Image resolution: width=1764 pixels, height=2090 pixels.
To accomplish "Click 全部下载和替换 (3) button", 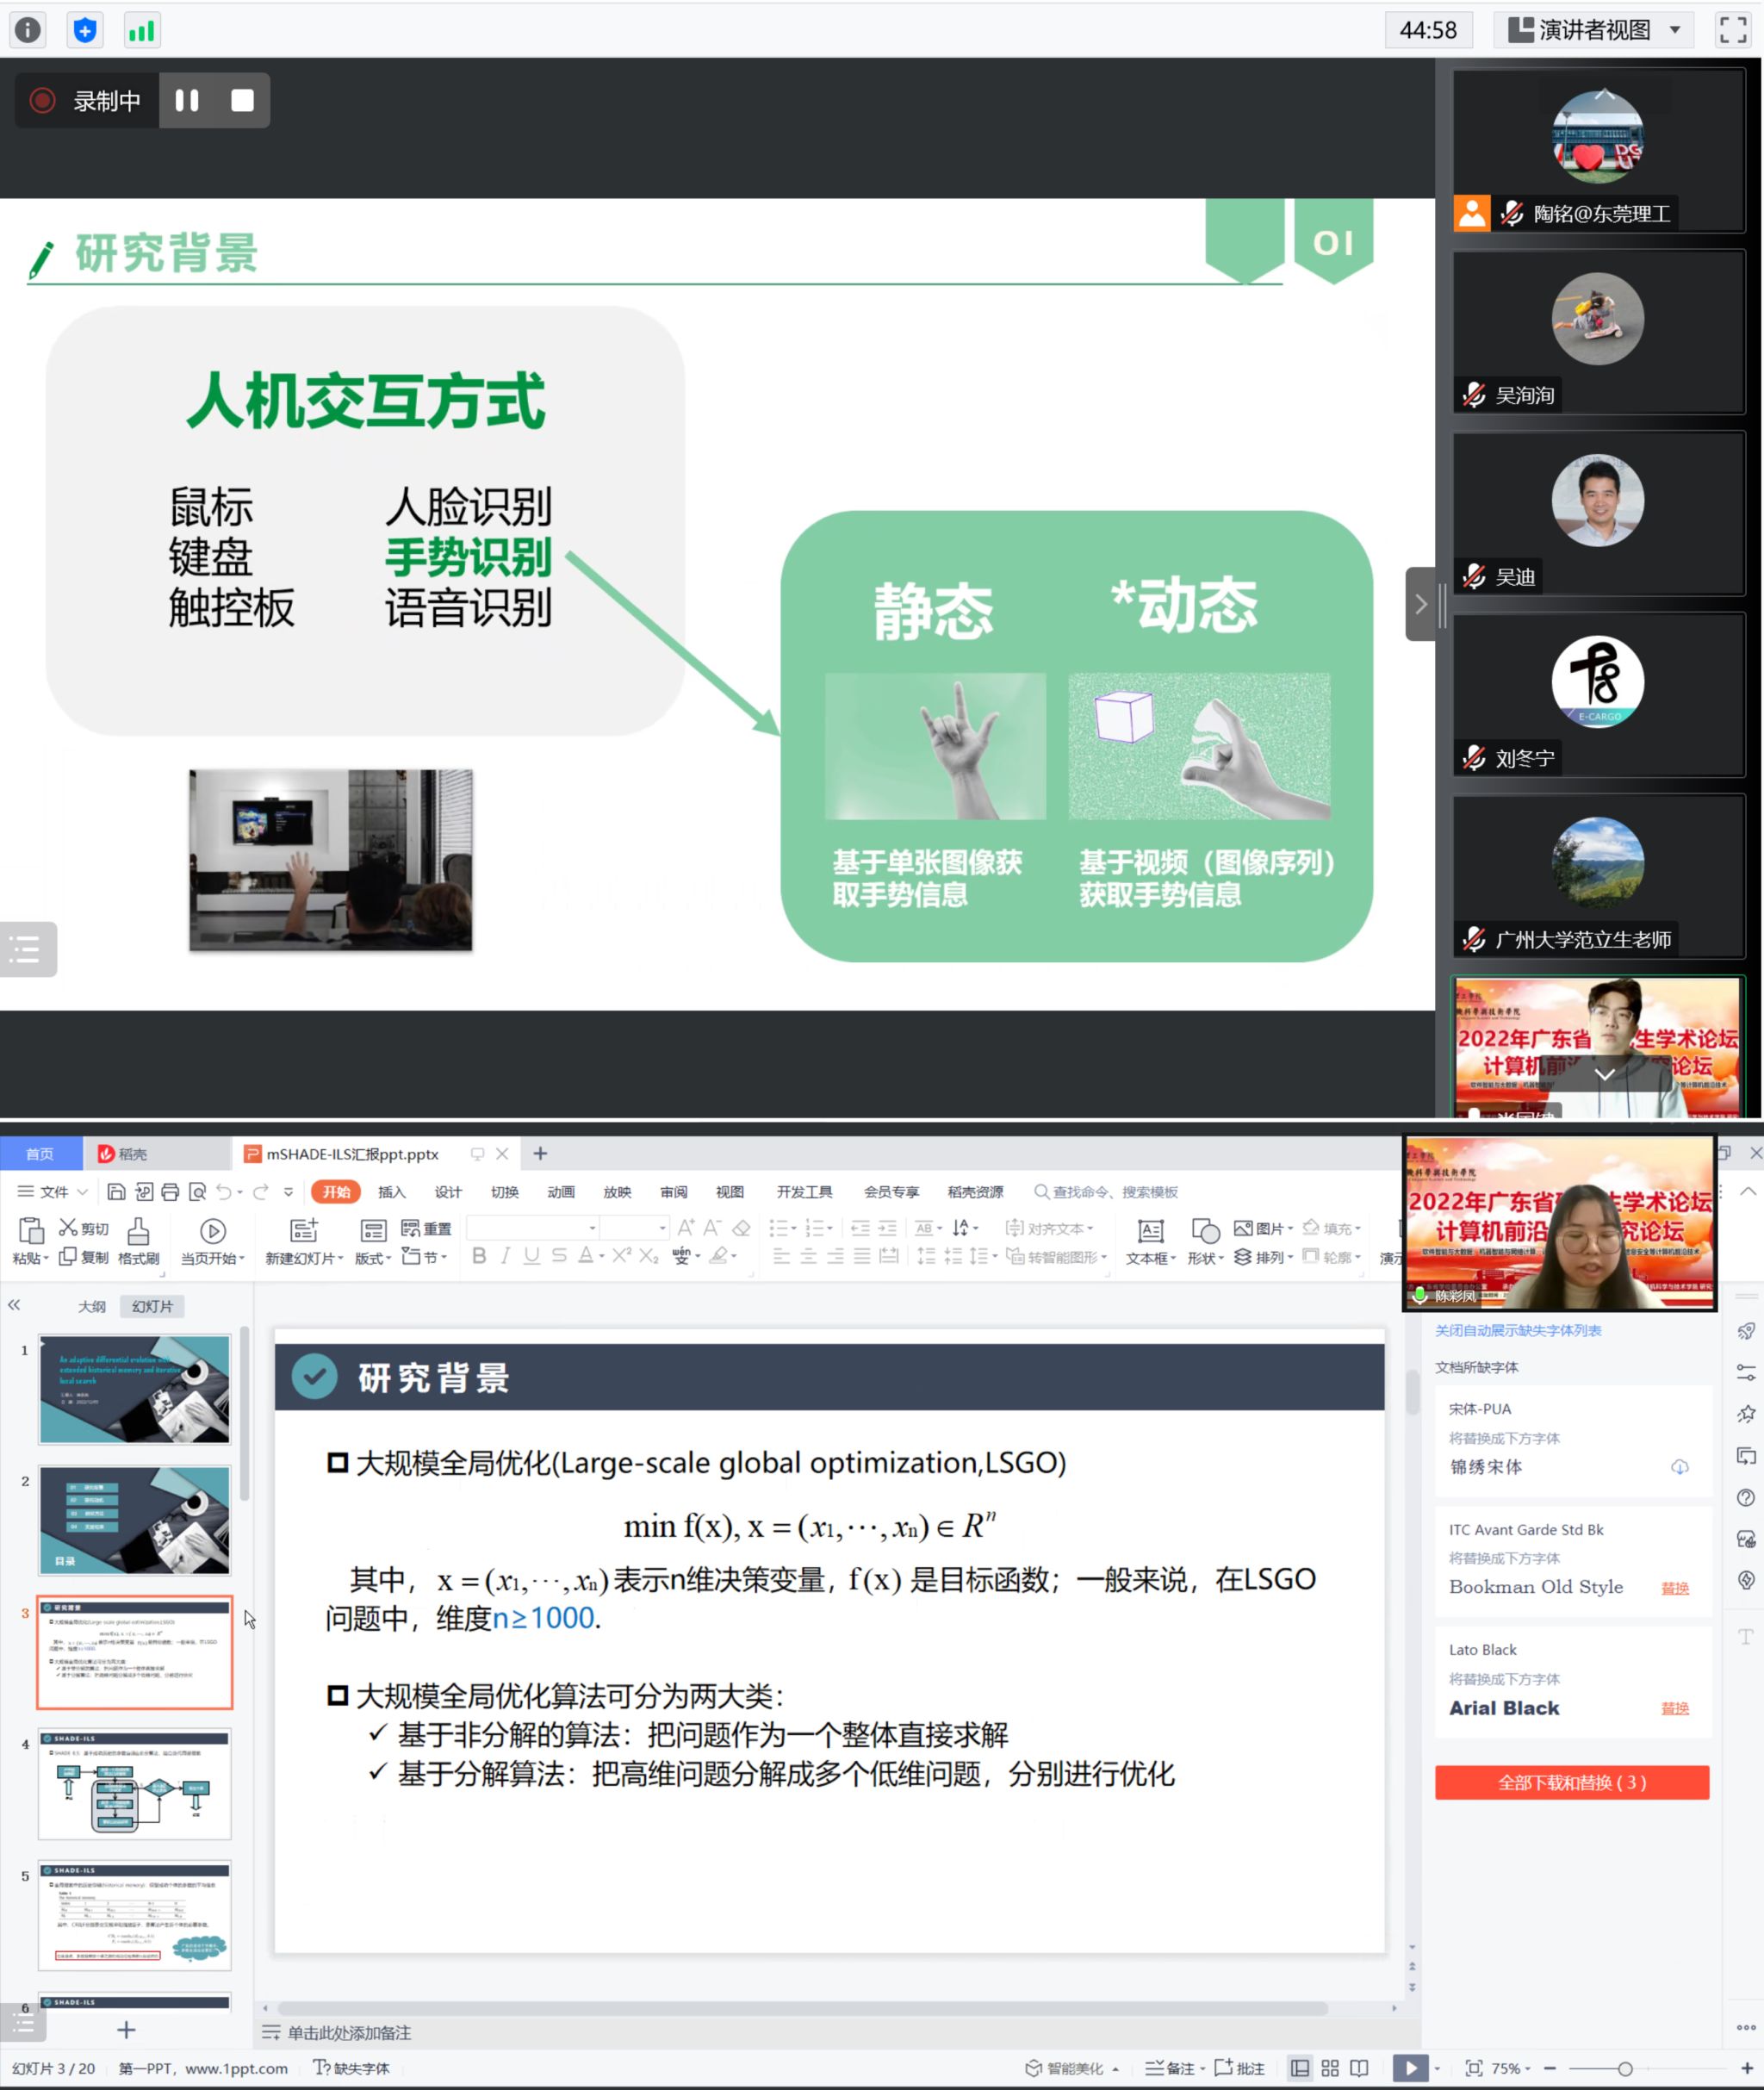I will point(1571,1782).
